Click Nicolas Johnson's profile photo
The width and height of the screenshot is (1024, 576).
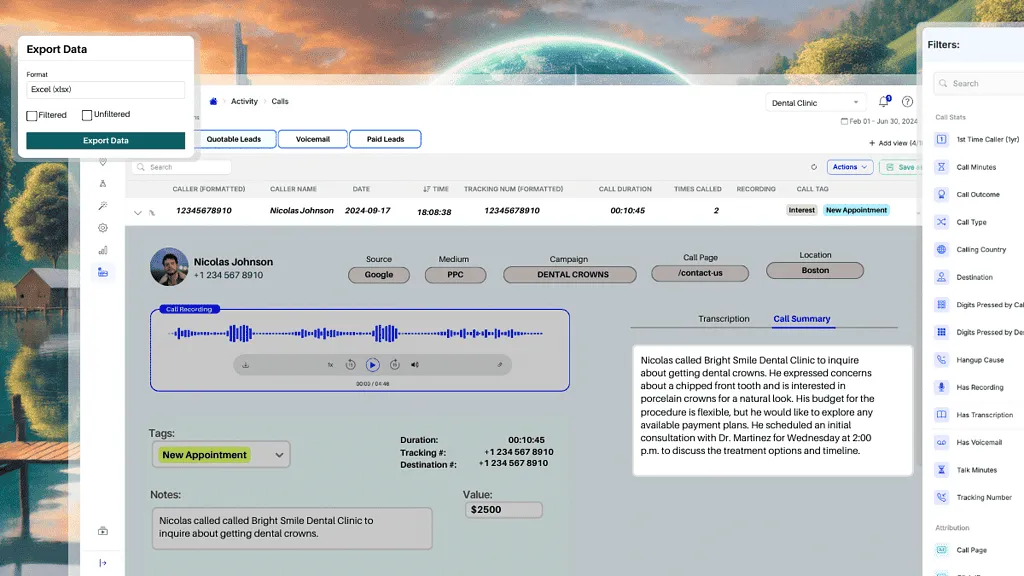pos(169,266)
